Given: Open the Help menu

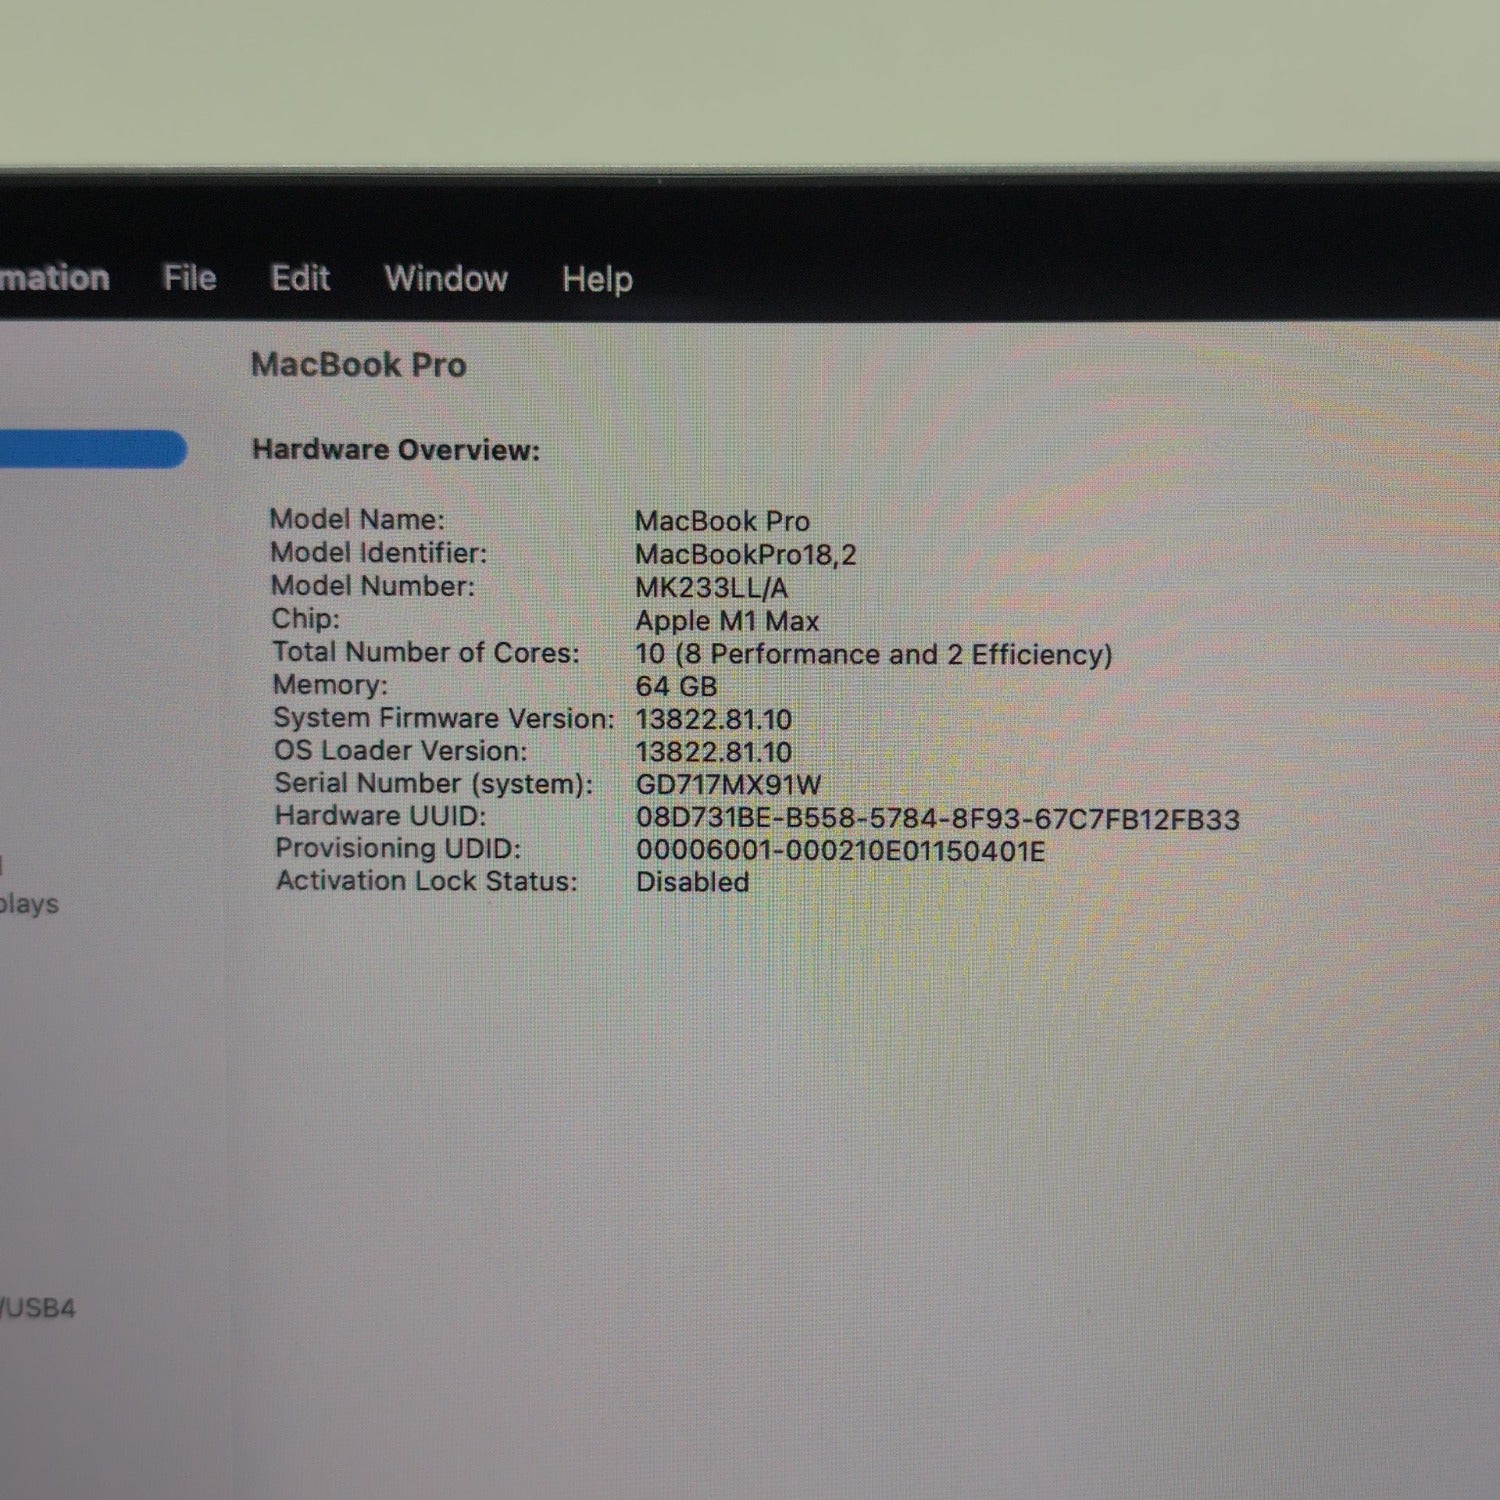Looking at the screenshot, I should point(598,278).
